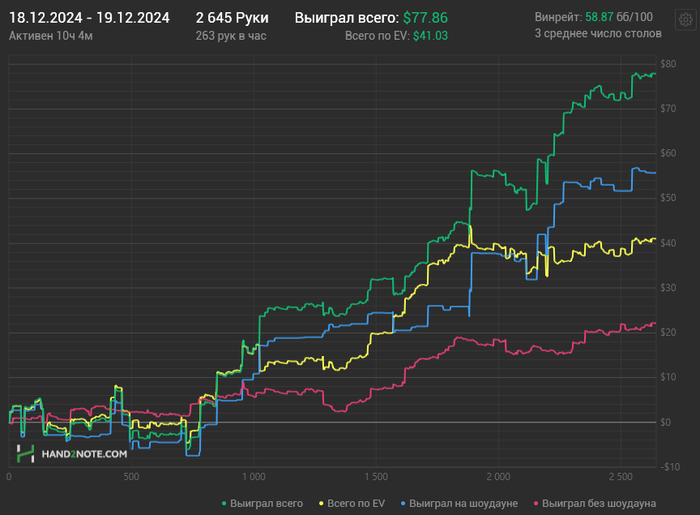Screen dimensions: 700x515
Task: Click the '2 000' x-axis label
Action: click(498, 477)
